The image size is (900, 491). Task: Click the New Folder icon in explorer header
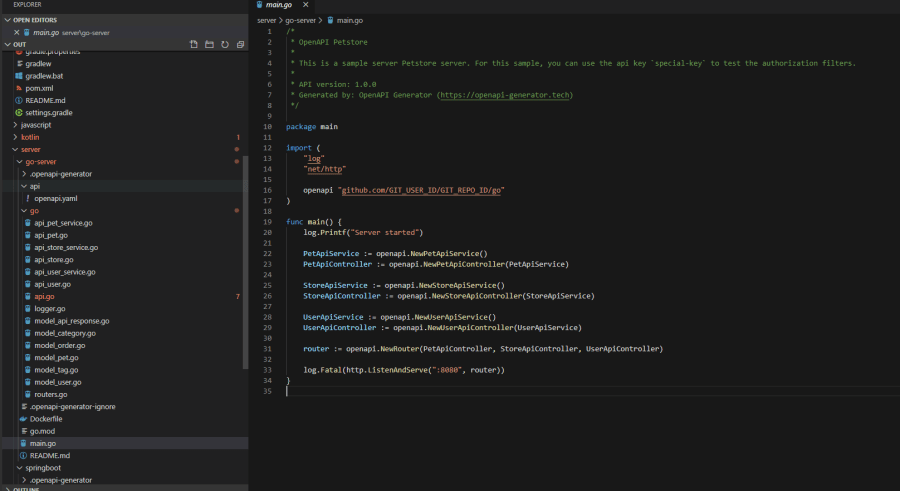[209, 45]
